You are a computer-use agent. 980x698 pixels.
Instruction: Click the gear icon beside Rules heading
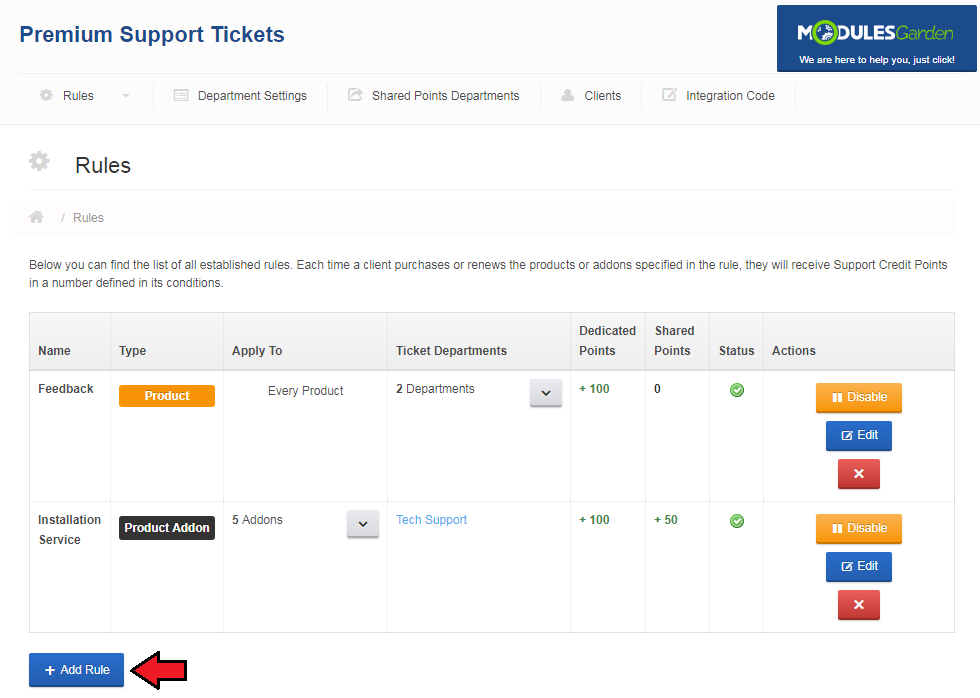39,161
